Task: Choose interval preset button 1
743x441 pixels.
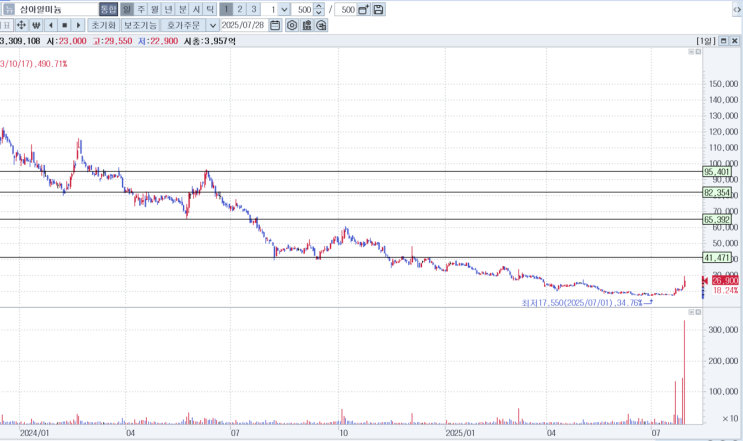Action: pyautogui.click(x=226, y=9)
